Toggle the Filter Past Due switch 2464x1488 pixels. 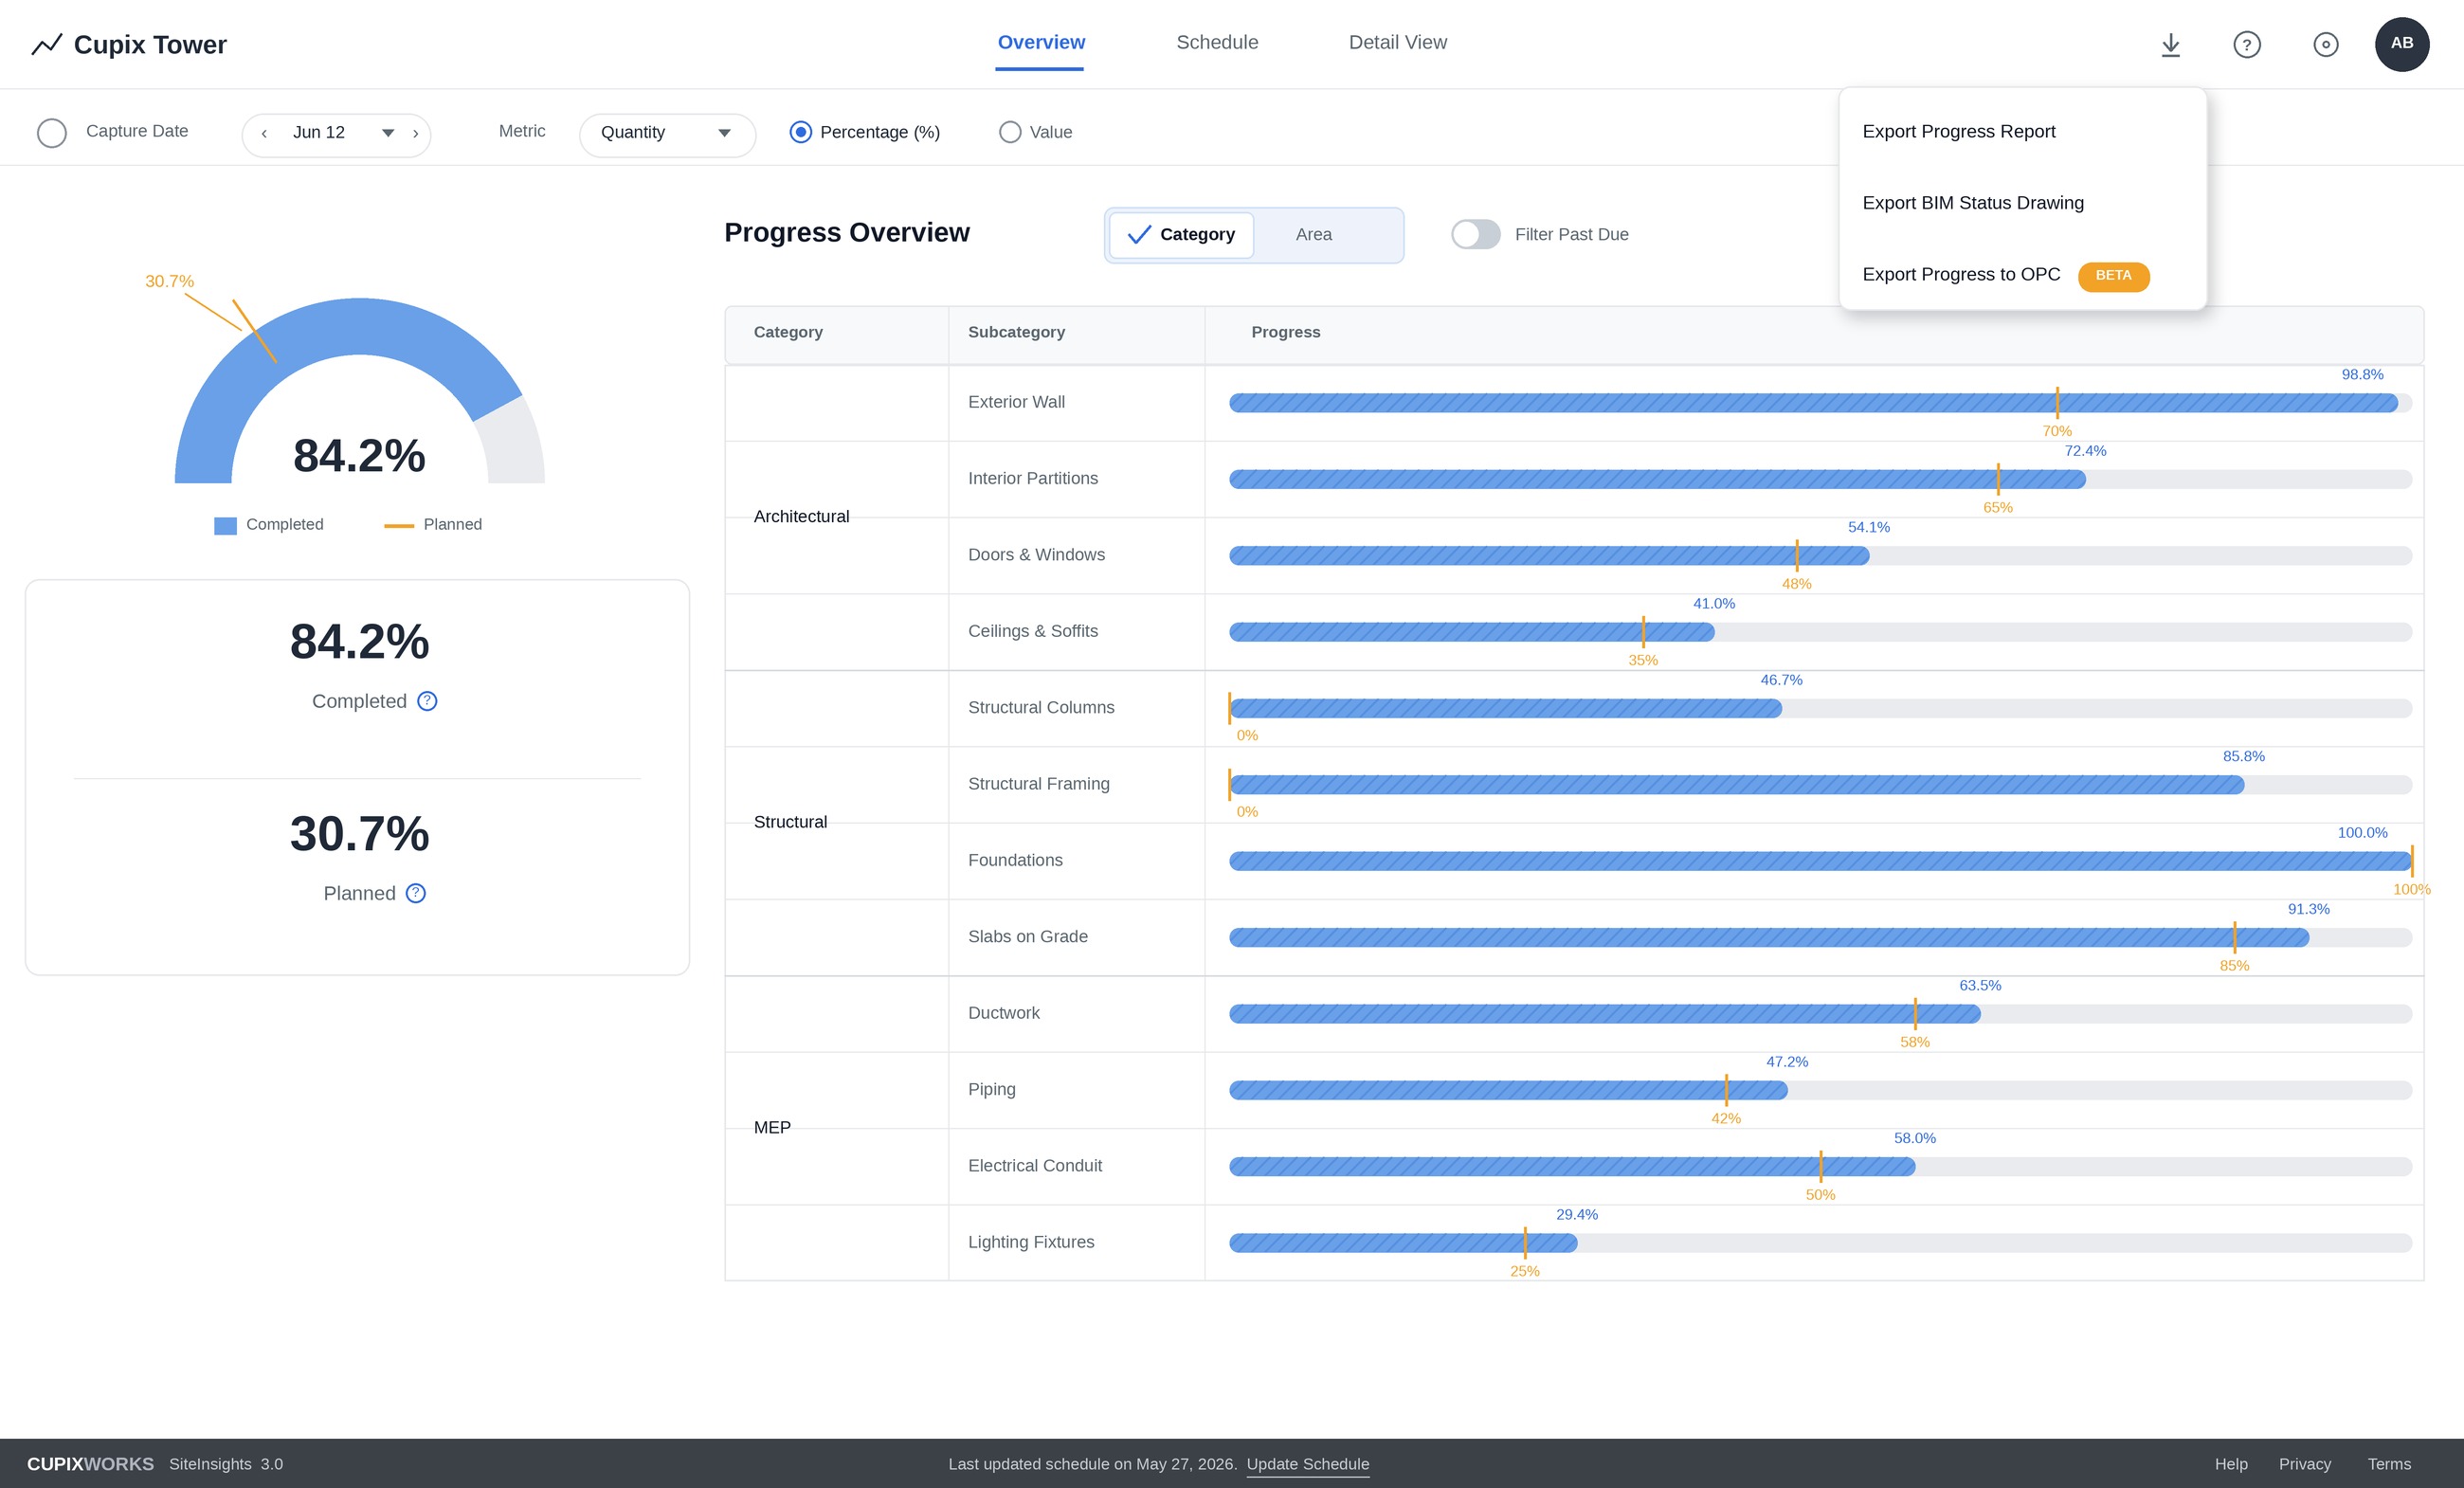(1476, 234)
